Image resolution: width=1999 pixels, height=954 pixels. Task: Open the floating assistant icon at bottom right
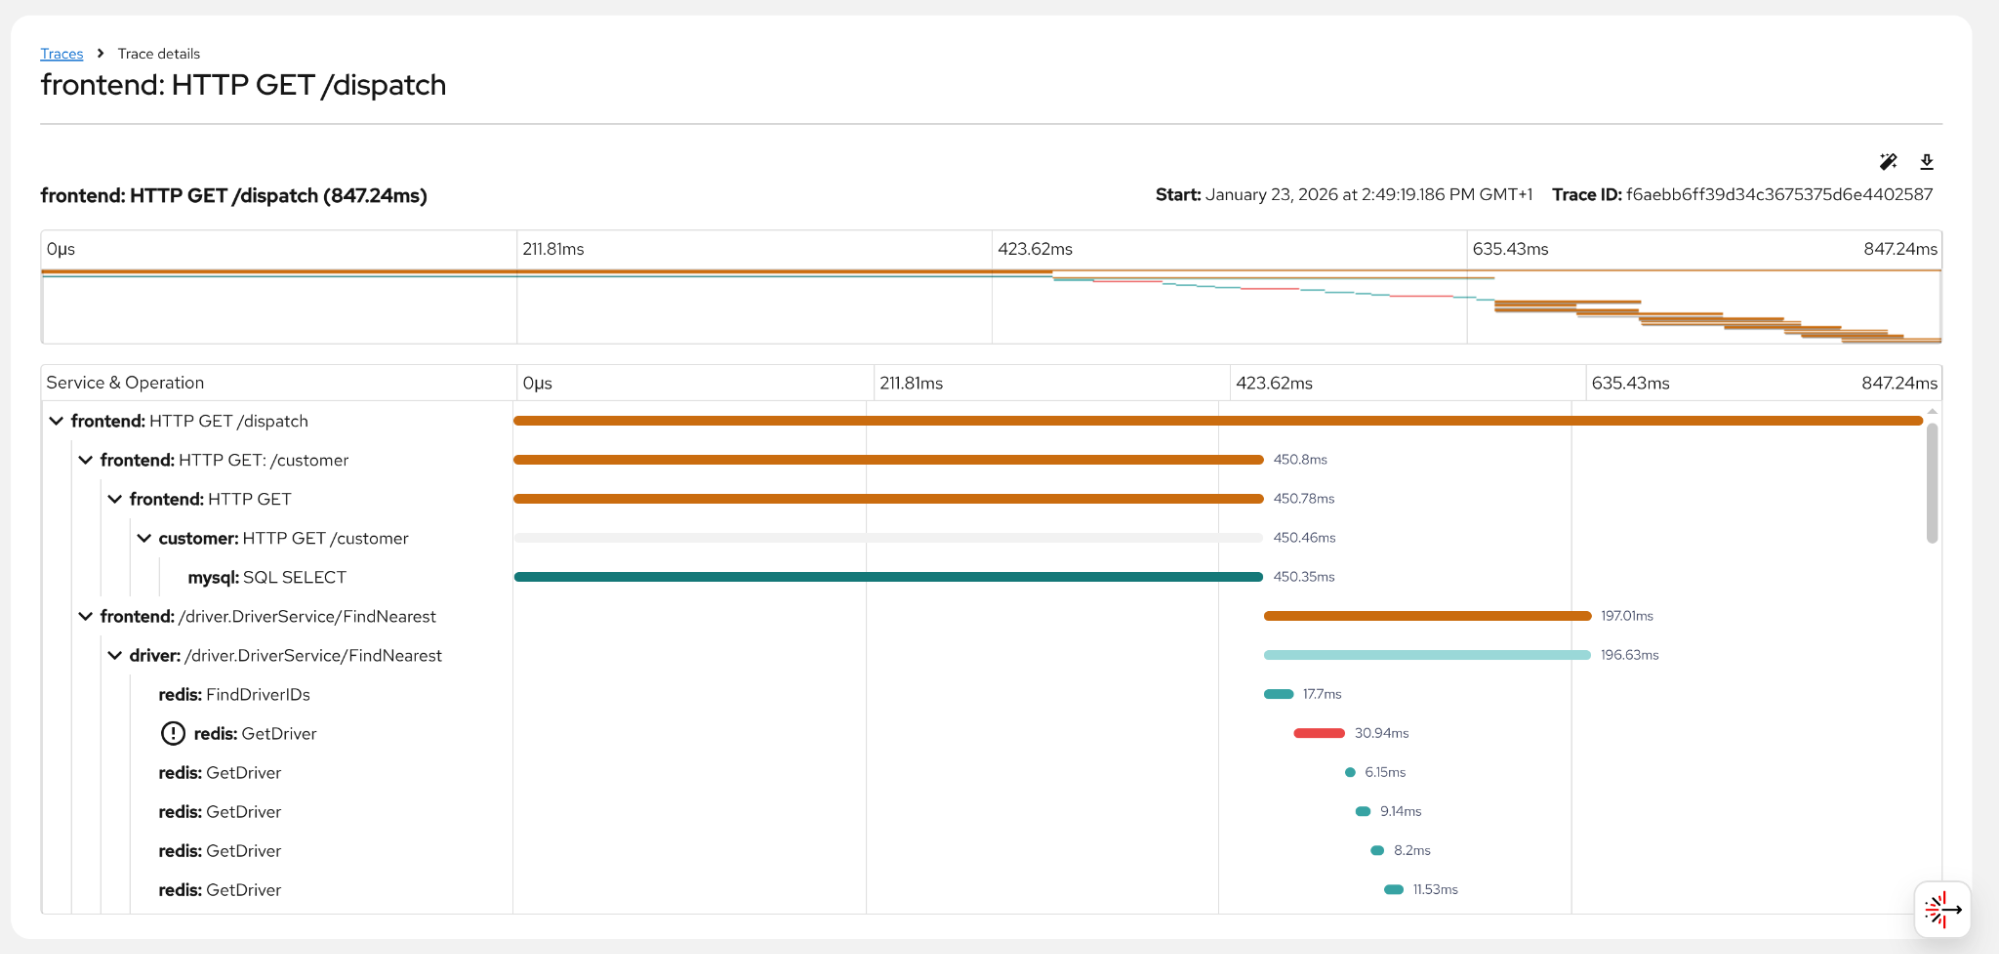click(1941, 909)
